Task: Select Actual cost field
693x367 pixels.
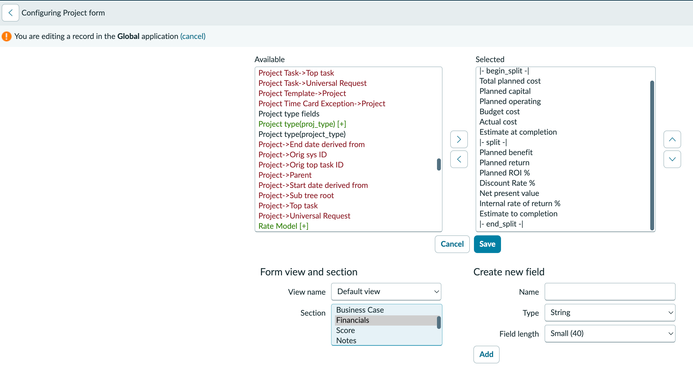Action: (498, 122)
